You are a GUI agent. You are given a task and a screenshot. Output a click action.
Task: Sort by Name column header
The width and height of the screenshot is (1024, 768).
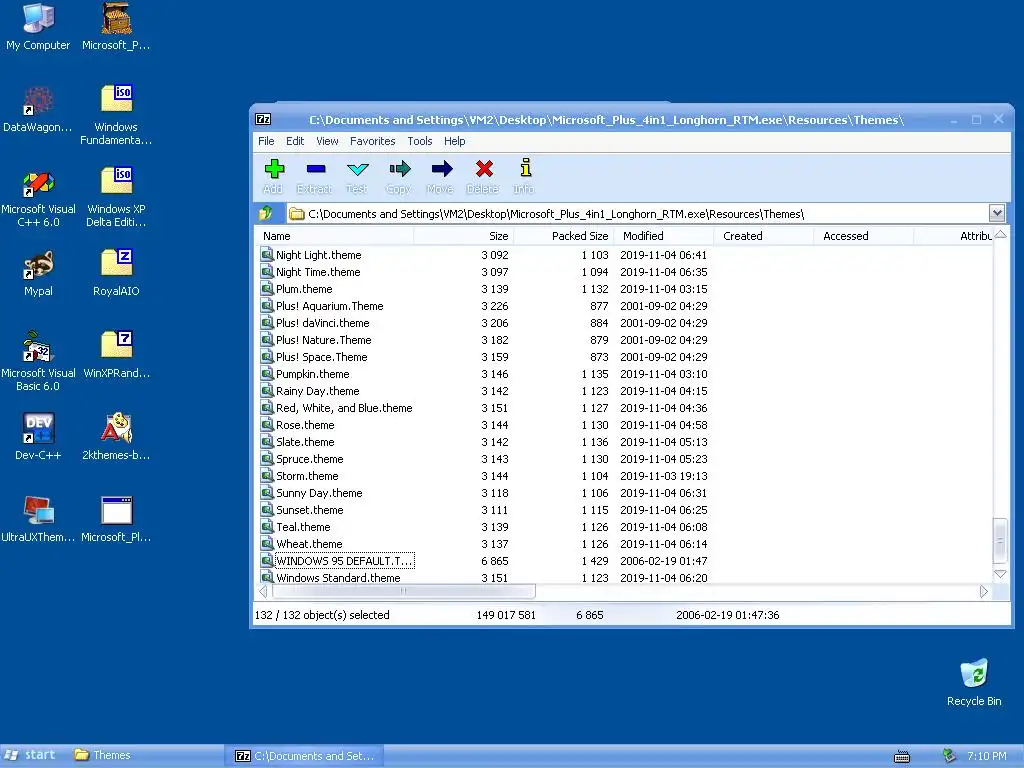[x=334, y=236]
